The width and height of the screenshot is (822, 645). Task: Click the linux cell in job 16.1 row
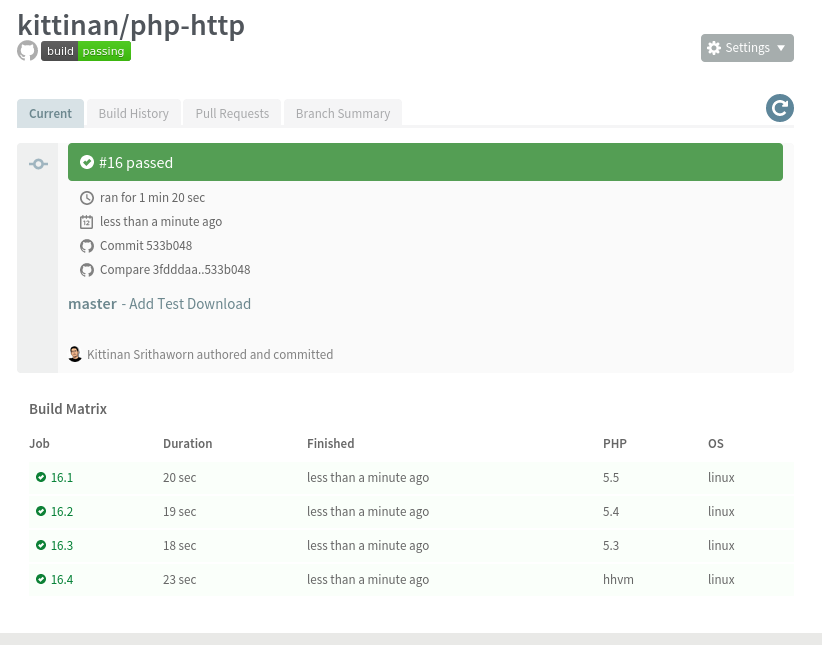click(721, 477)
